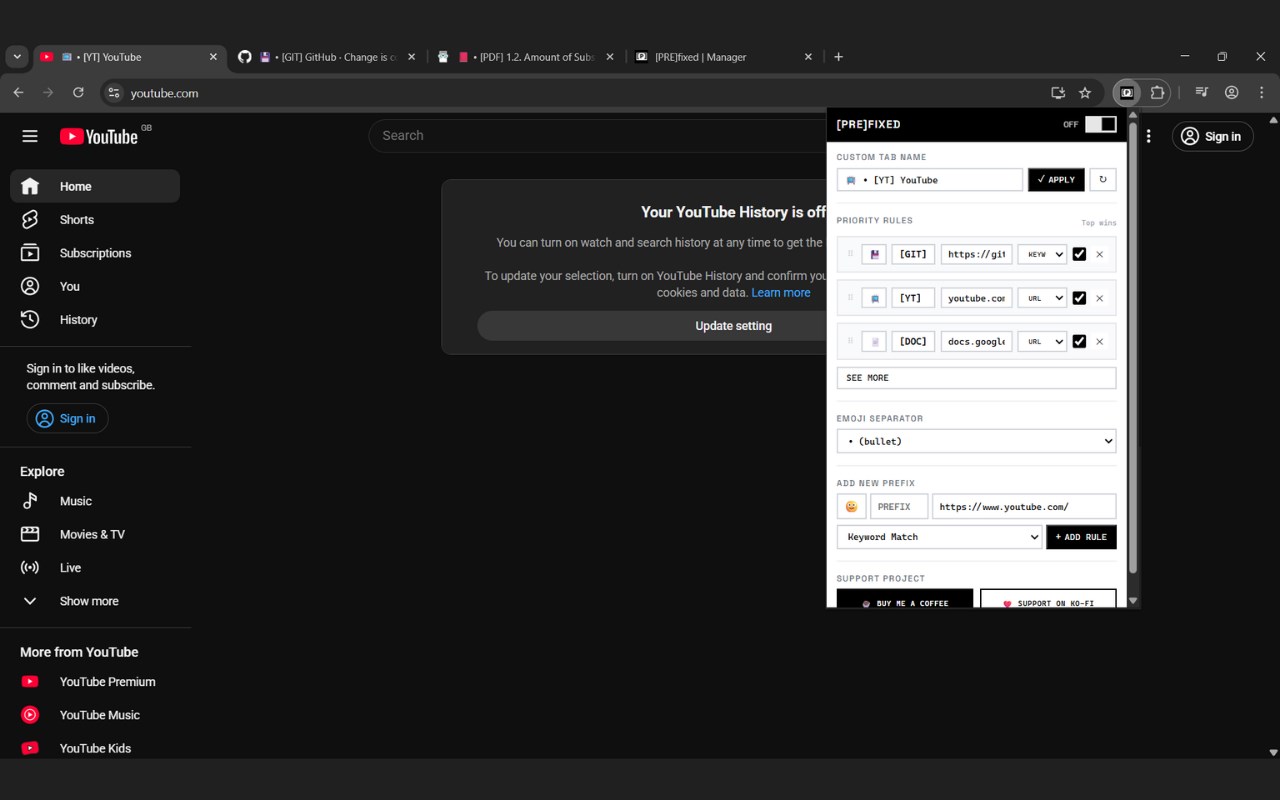
Task: Click the install app icon in address bar
Action: tap(1058, 93)
